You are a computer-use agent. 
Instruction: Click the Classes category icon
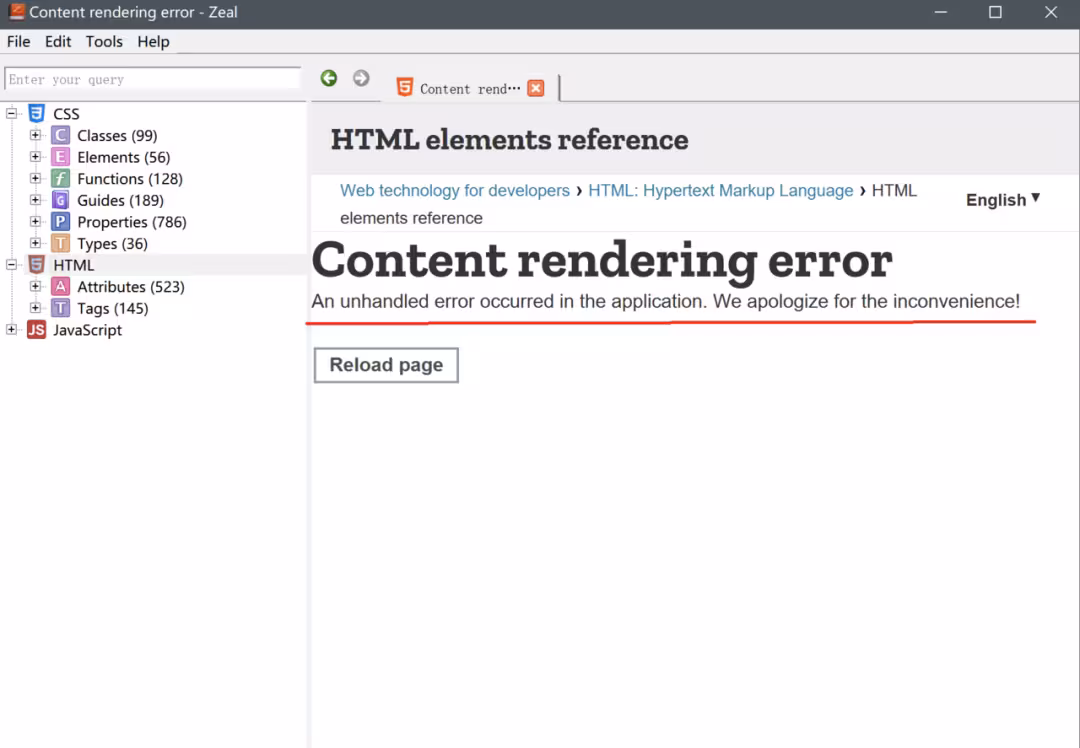pos(61,136)
